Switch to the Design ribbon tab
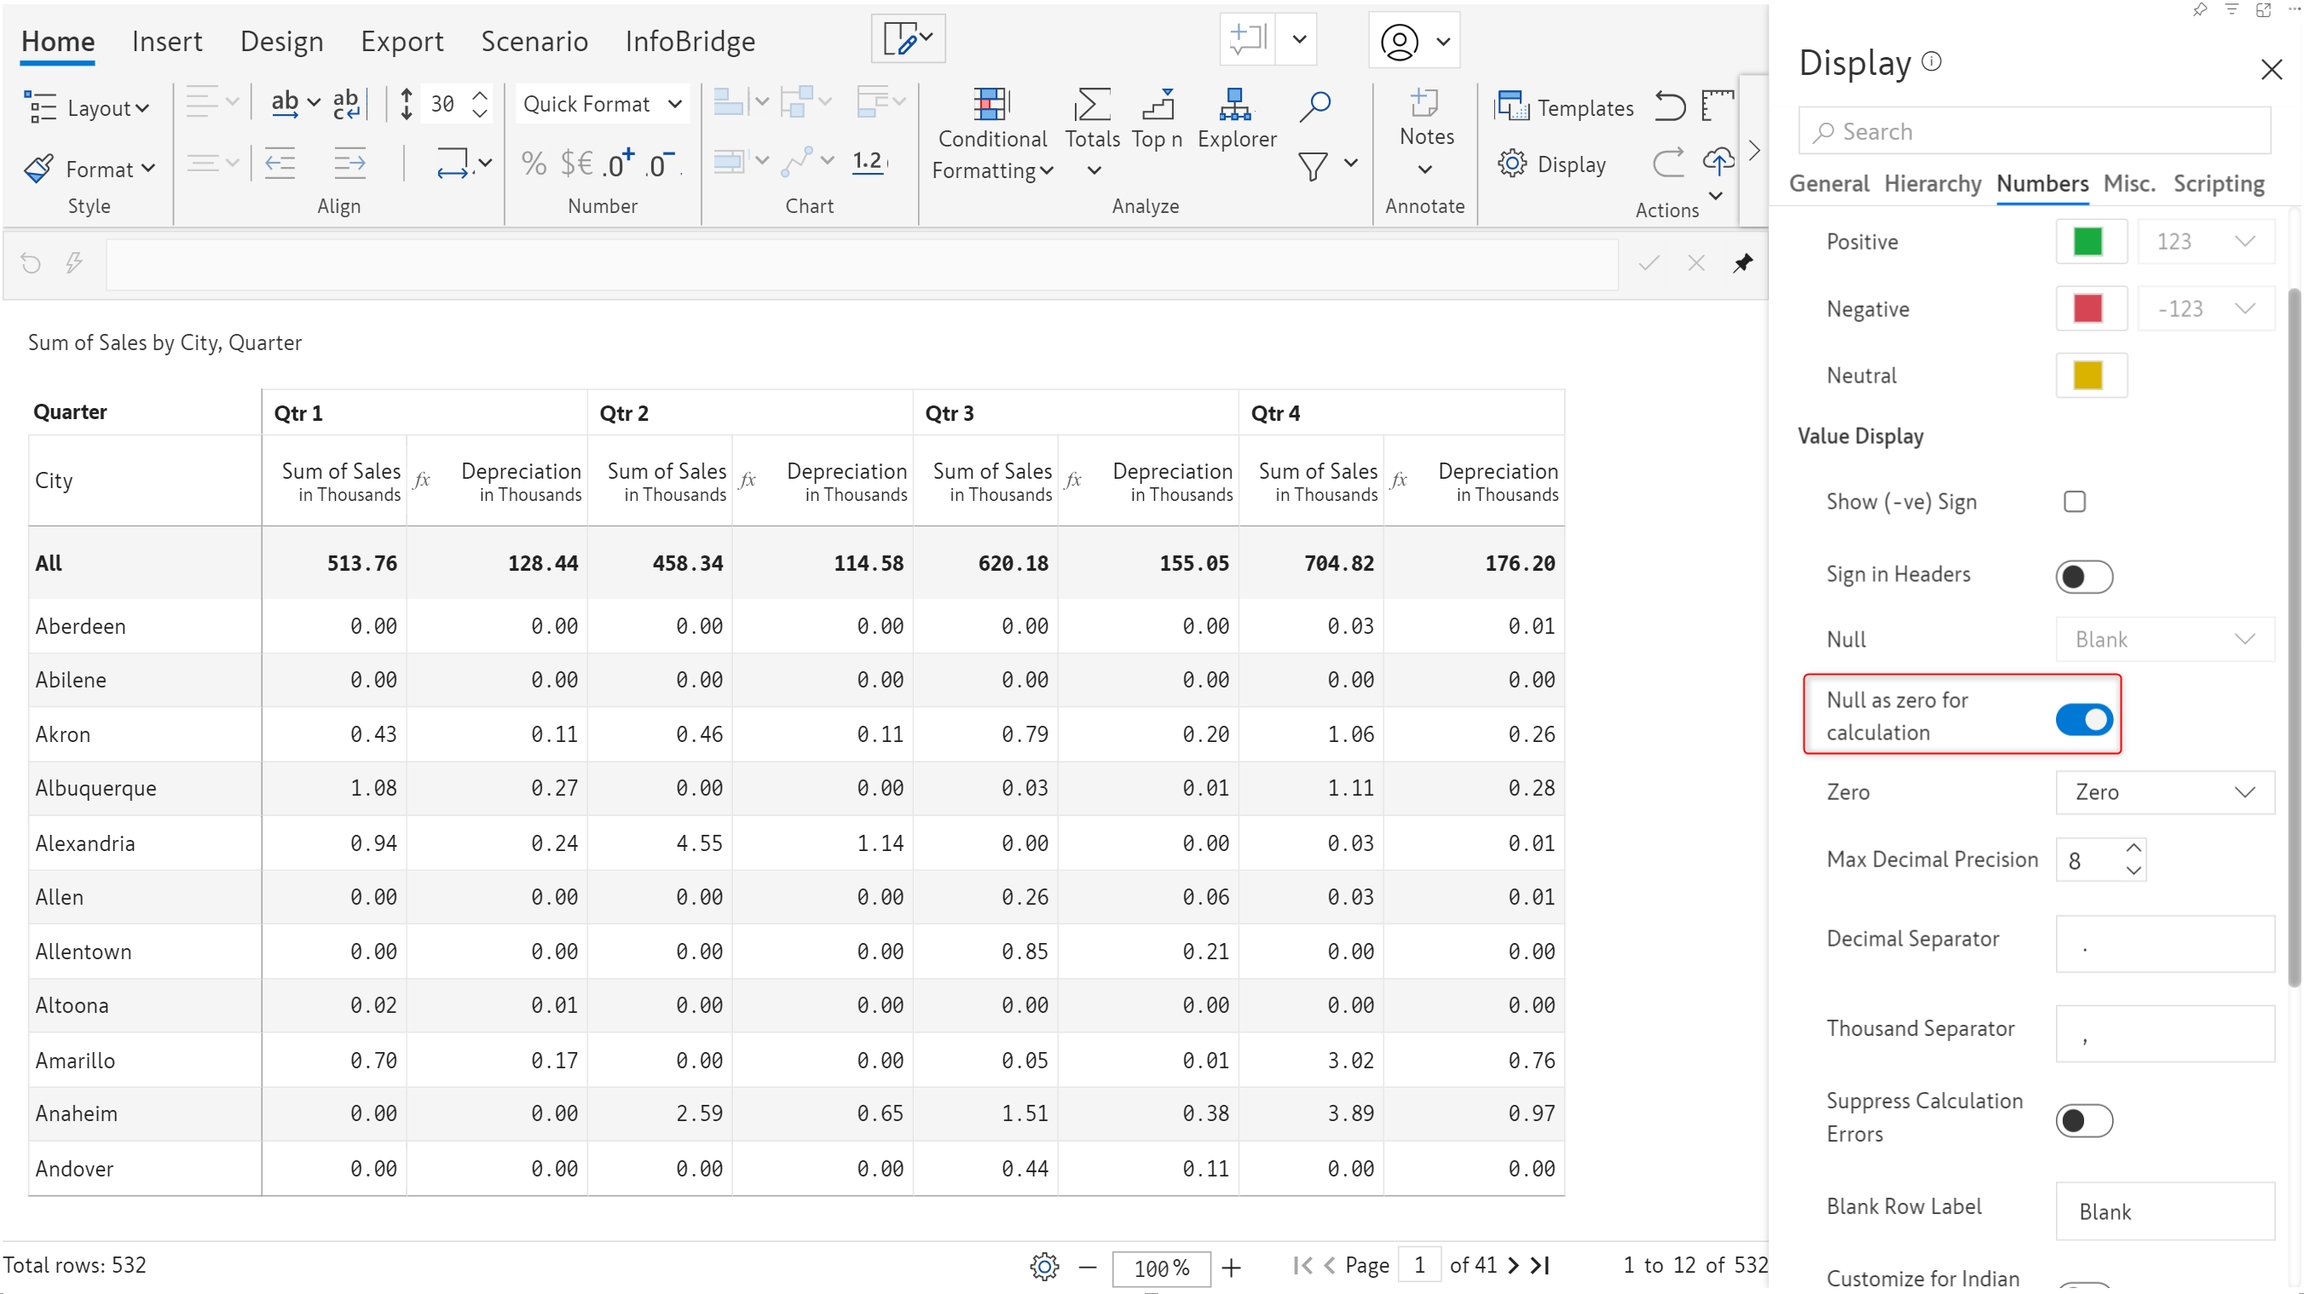The image size is (2304, 1294). click(x=281, y=41)
